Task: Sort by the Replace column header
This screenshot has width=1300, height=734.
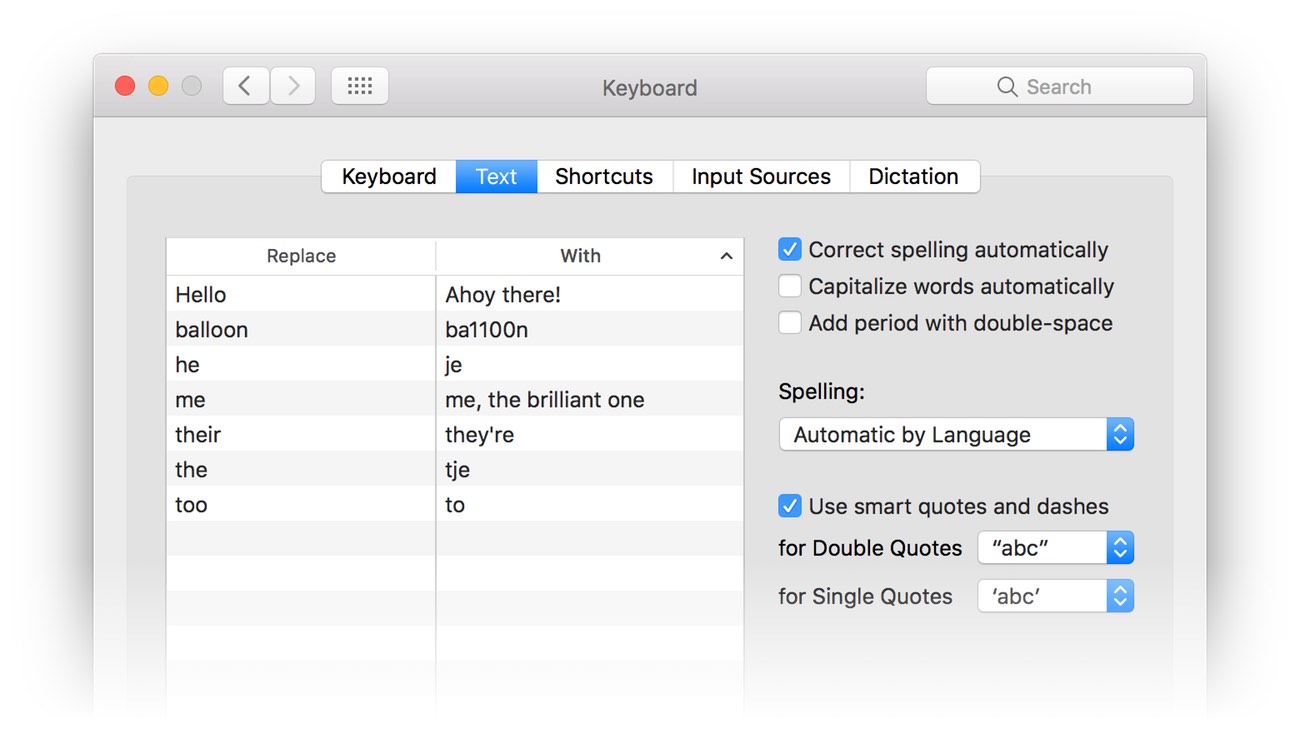Action: tap(301, 256)
